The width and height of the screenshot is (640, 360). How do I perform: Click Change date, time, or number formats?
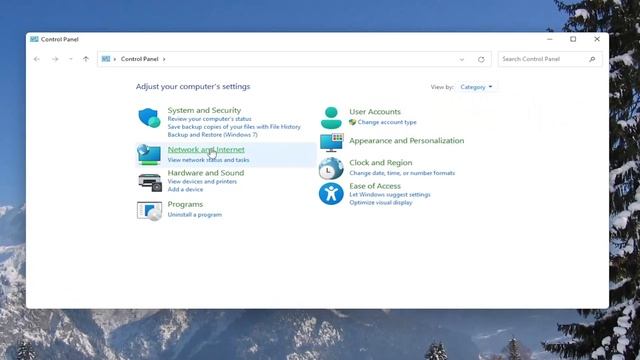point(402,173)
